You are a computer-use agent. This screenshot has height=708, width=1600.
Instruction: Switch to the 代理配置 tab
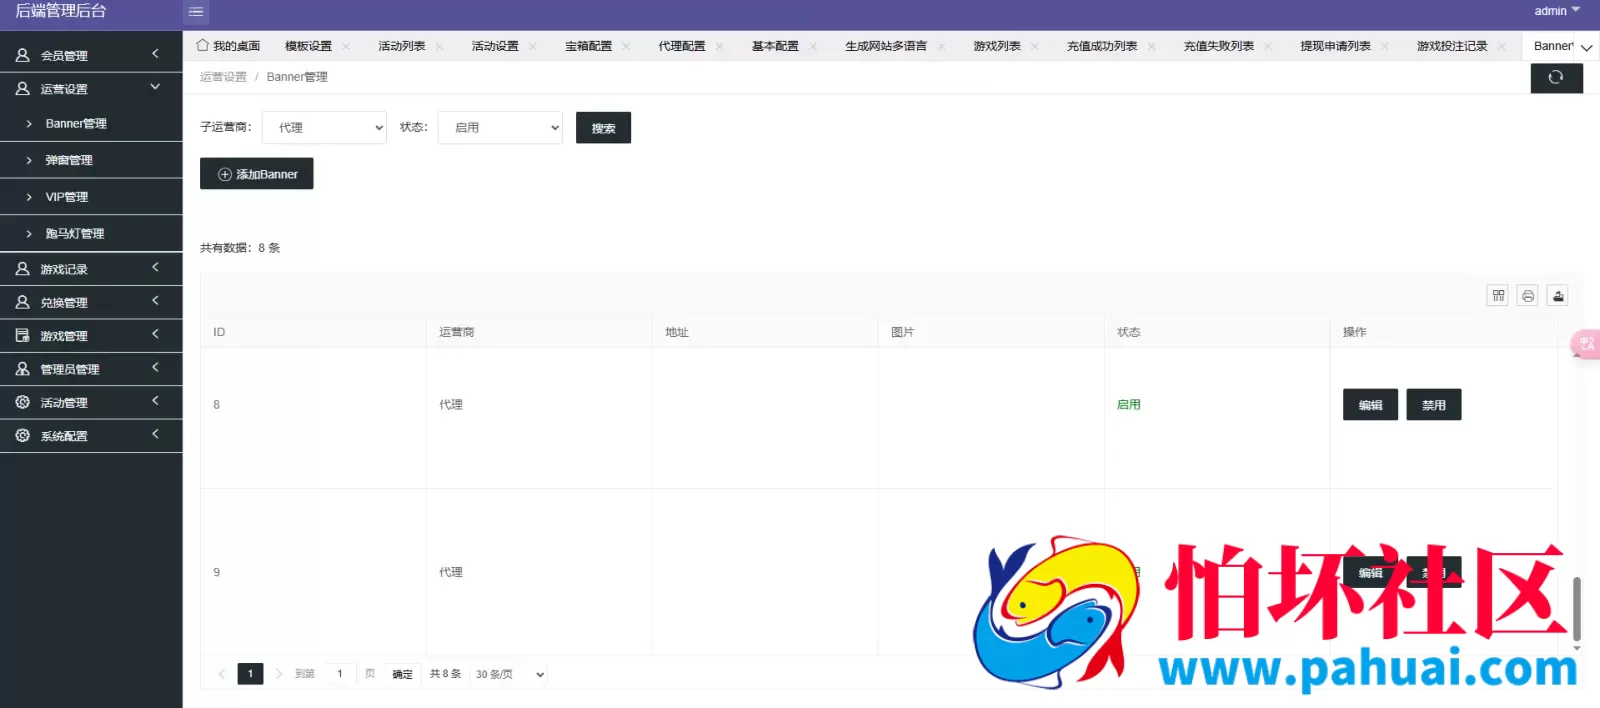[682, 46]
